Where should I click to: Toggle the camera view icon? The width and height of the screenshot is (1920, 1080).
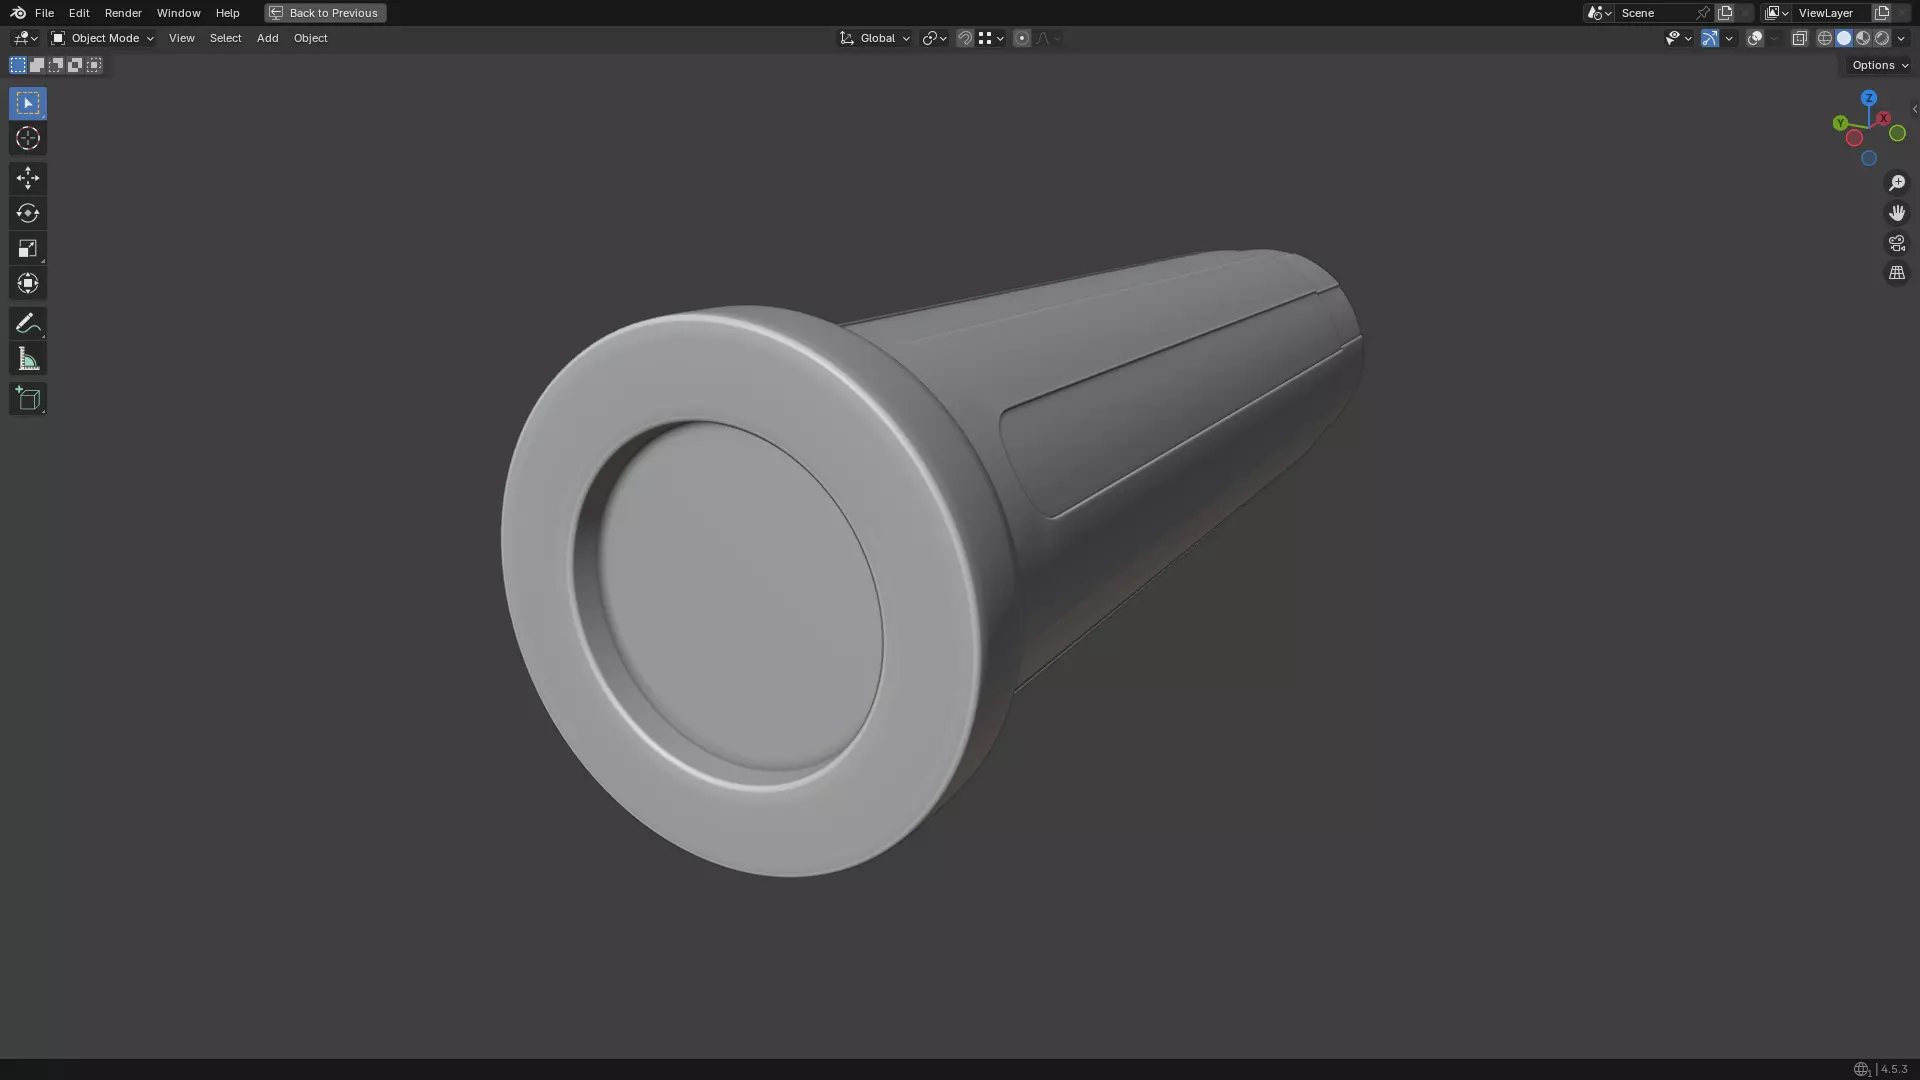(x=1897, y=243)
